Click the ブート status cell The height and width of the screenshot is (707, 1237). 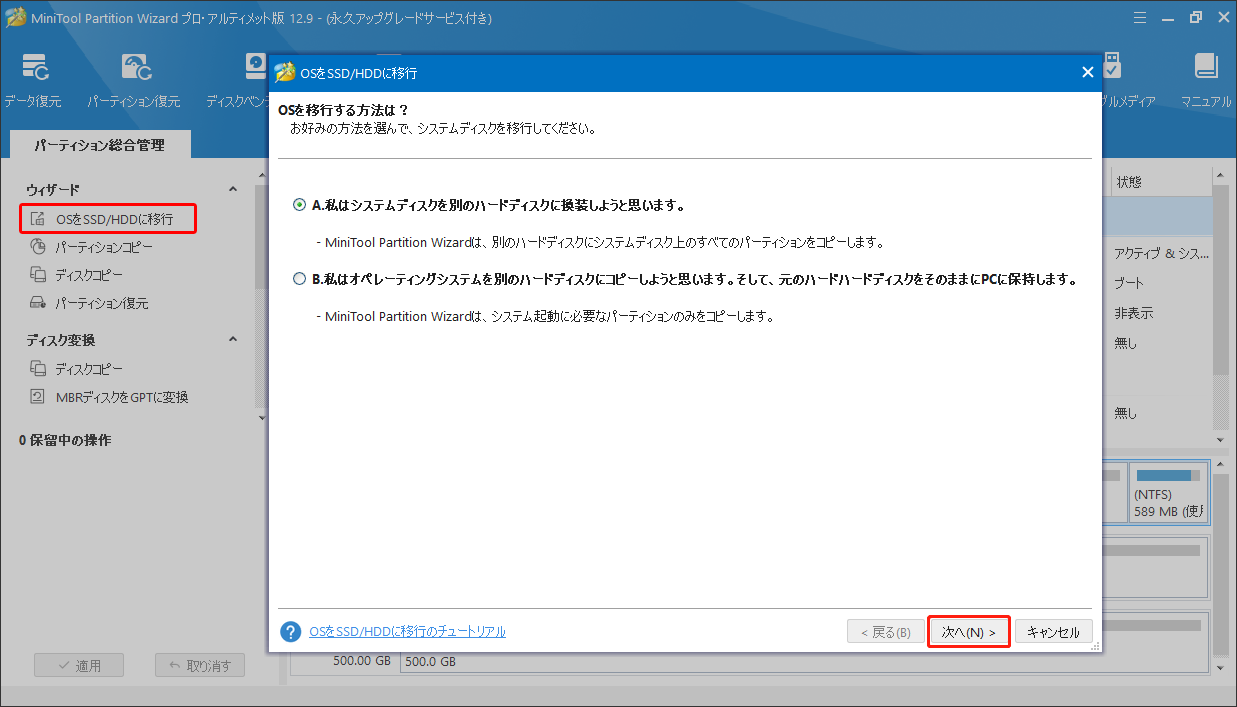tap(1129, 283)
